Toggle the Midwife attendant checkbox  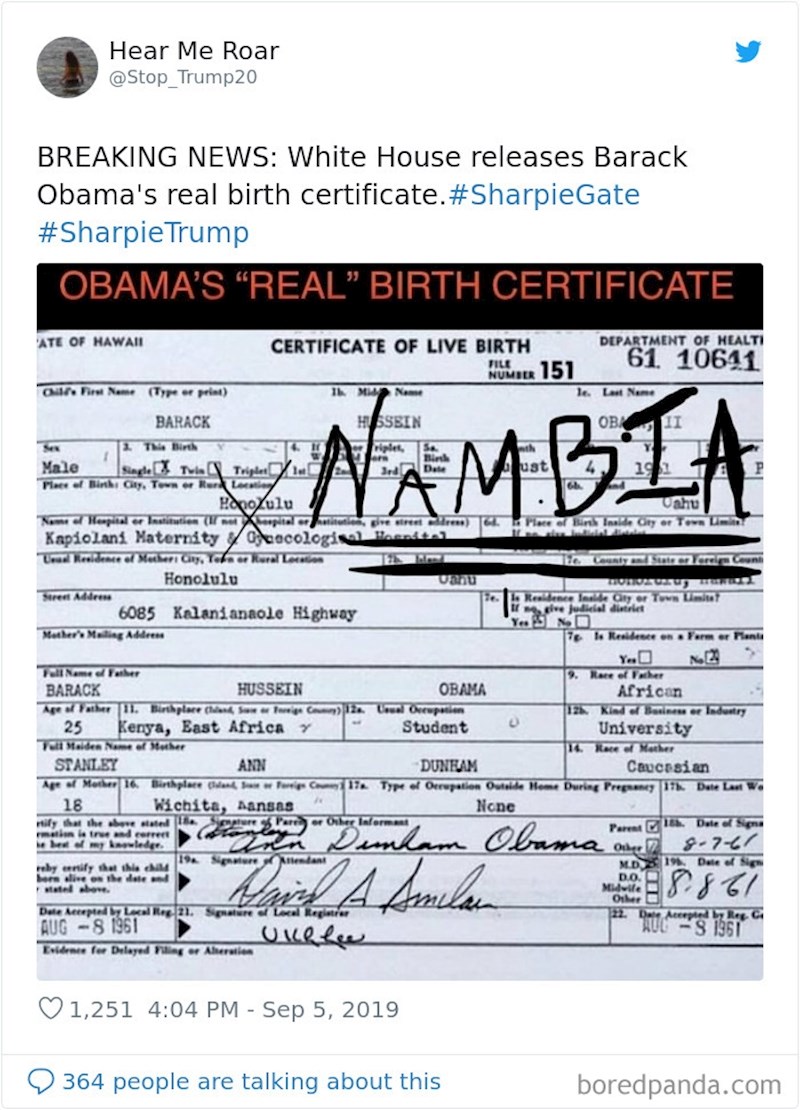(654, 888)
